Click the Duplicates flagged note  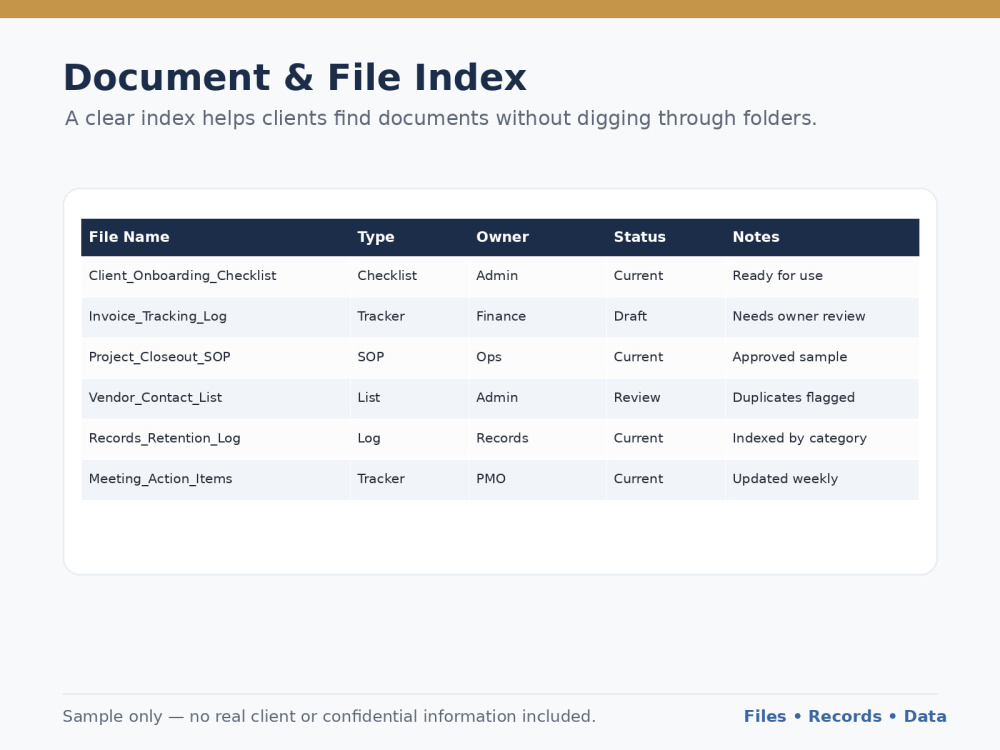pyautogui.click(x=793, y=397)
